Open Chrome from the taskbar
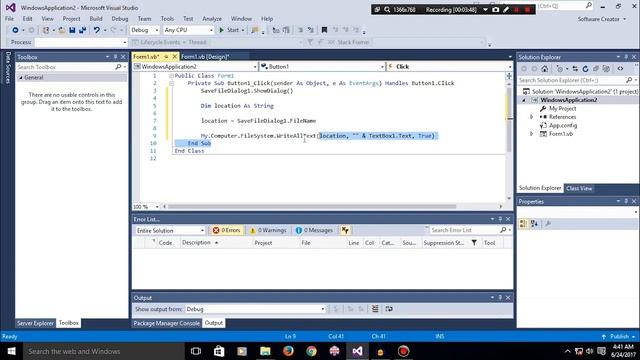This screenshot has height=360, width=640. point(311,351)
